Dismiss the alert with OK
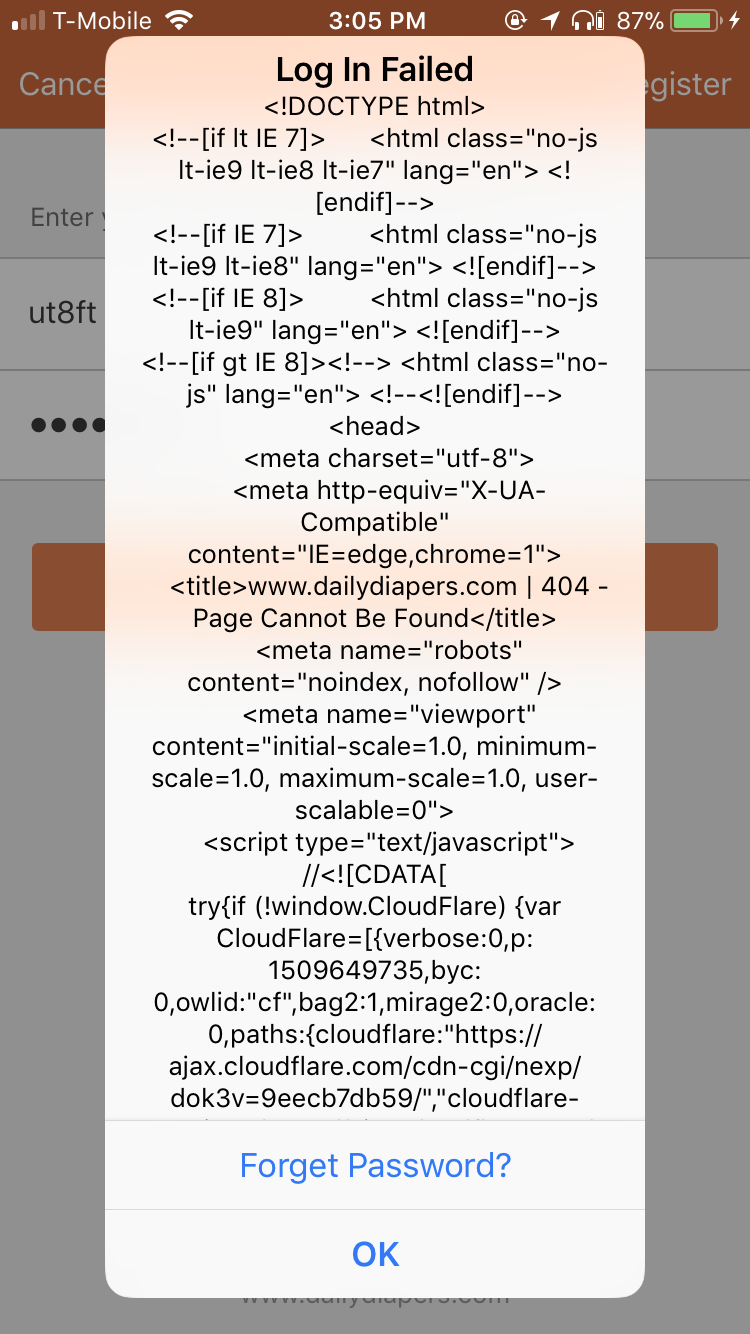 (x=375, y=1254)
